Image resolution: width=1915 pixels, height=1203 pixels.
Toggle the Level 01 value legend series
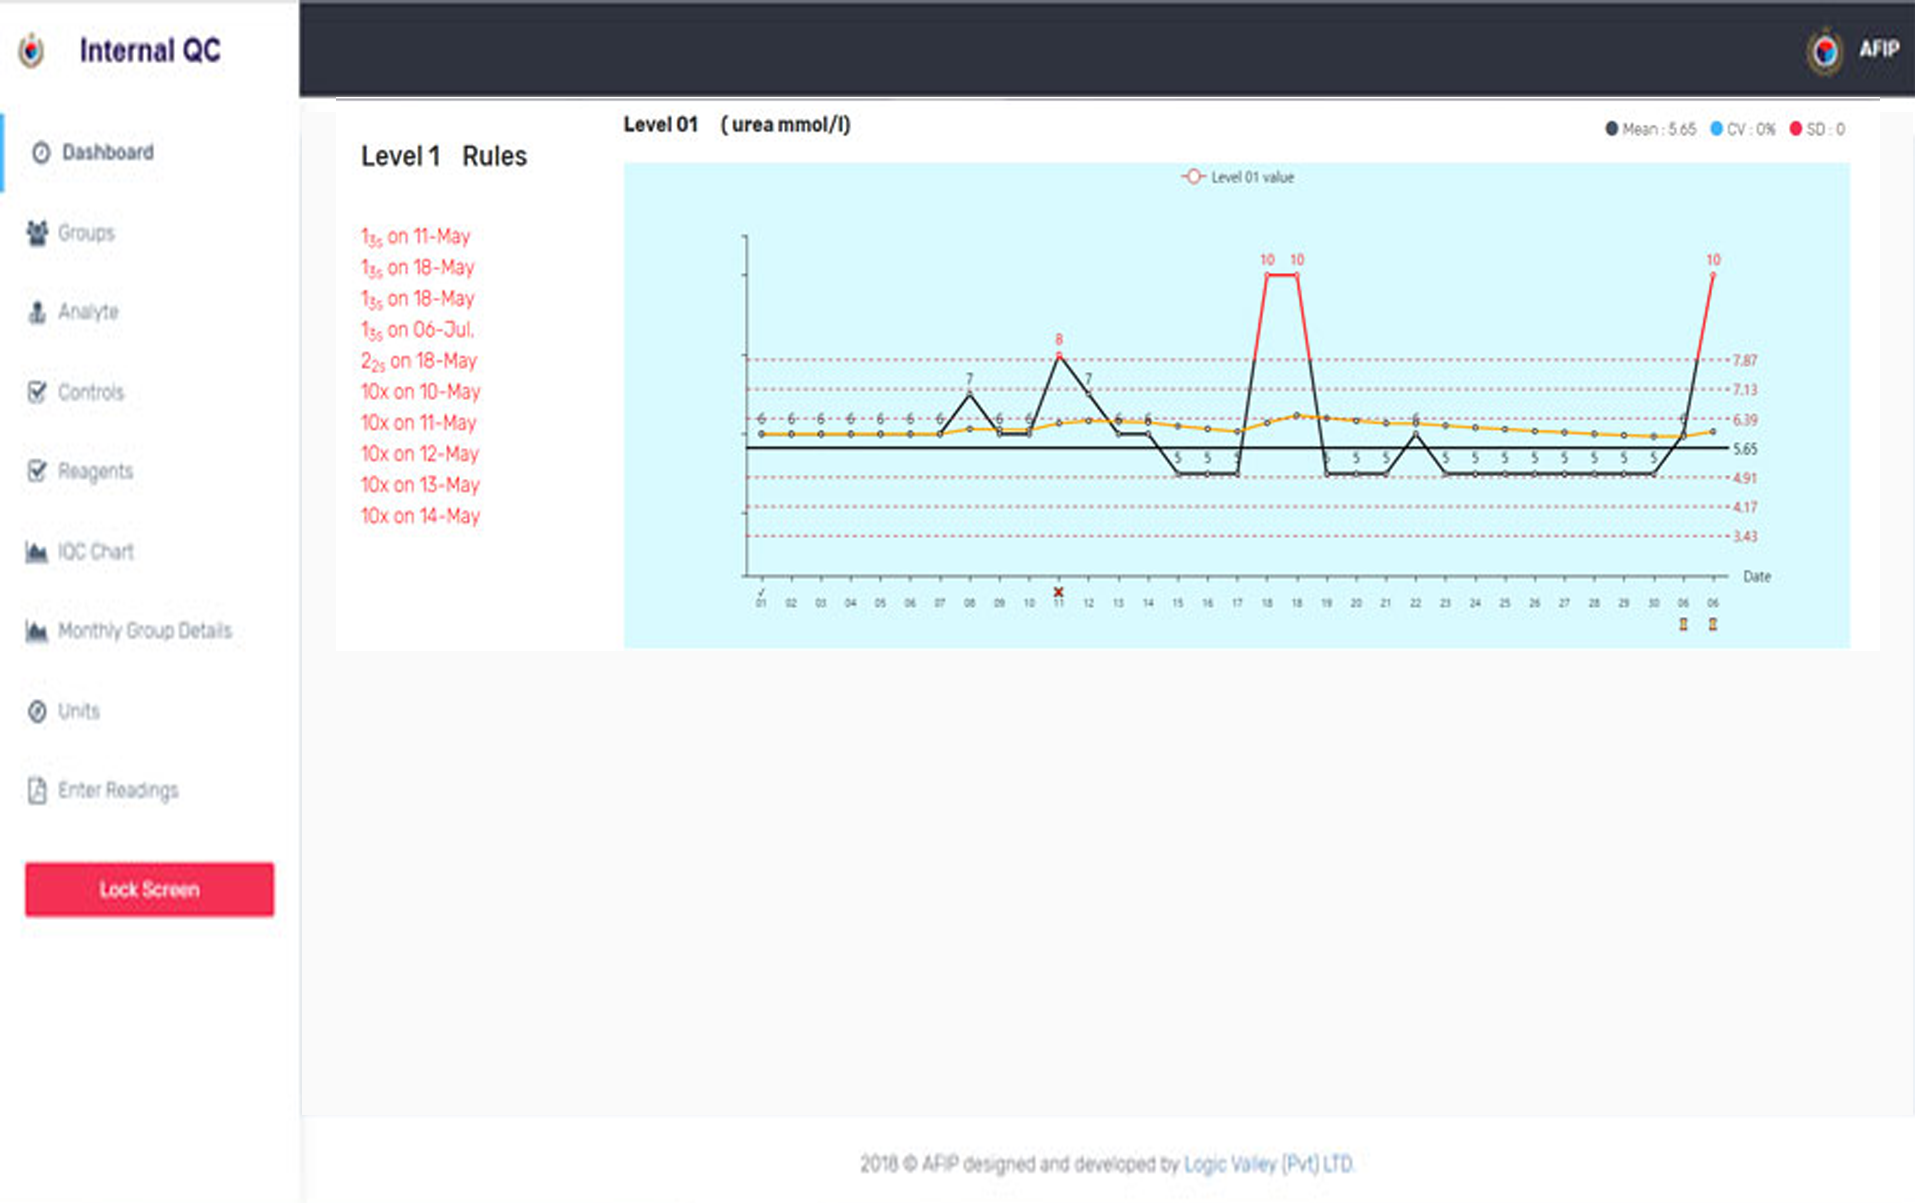coord(1238,177)
